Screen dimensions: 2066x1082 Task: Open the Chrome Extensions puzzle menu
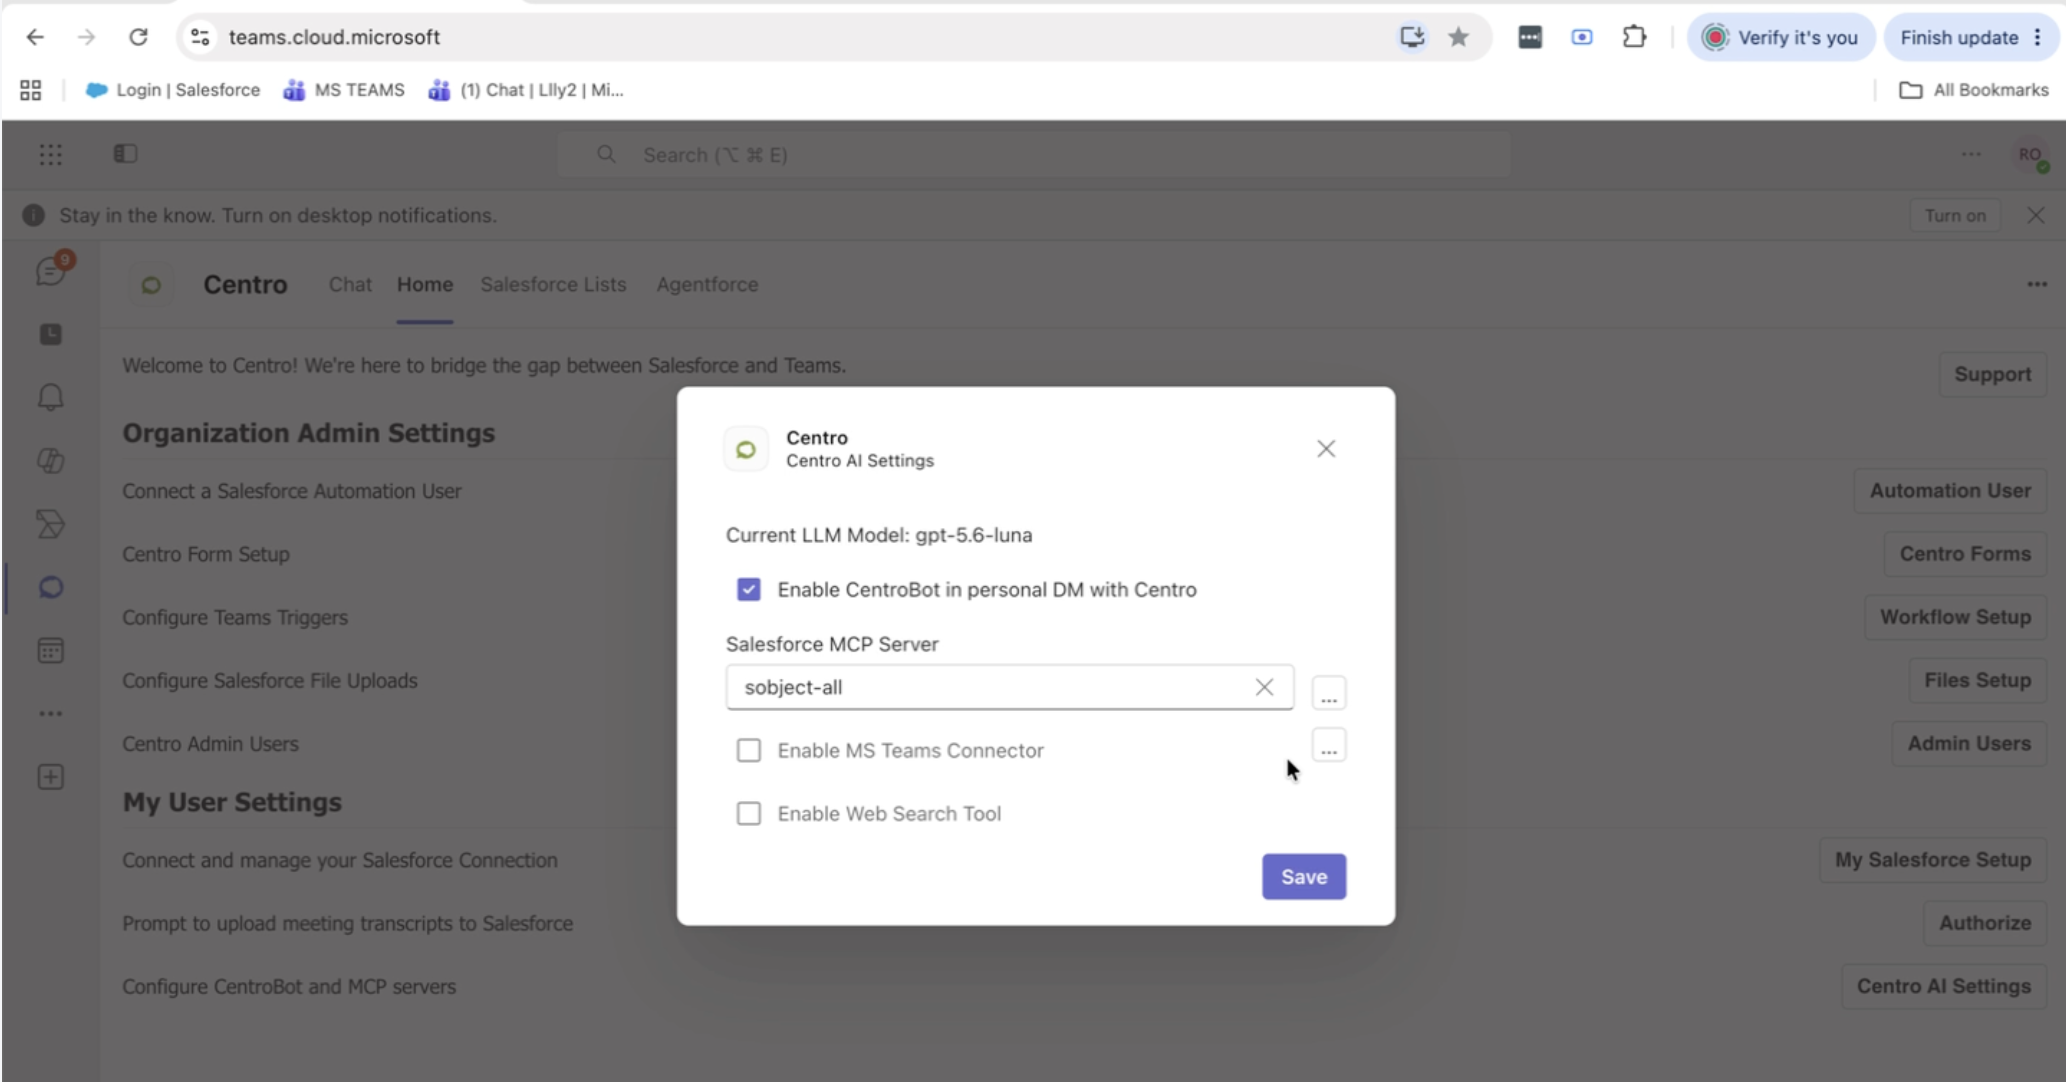[1634, 37]
